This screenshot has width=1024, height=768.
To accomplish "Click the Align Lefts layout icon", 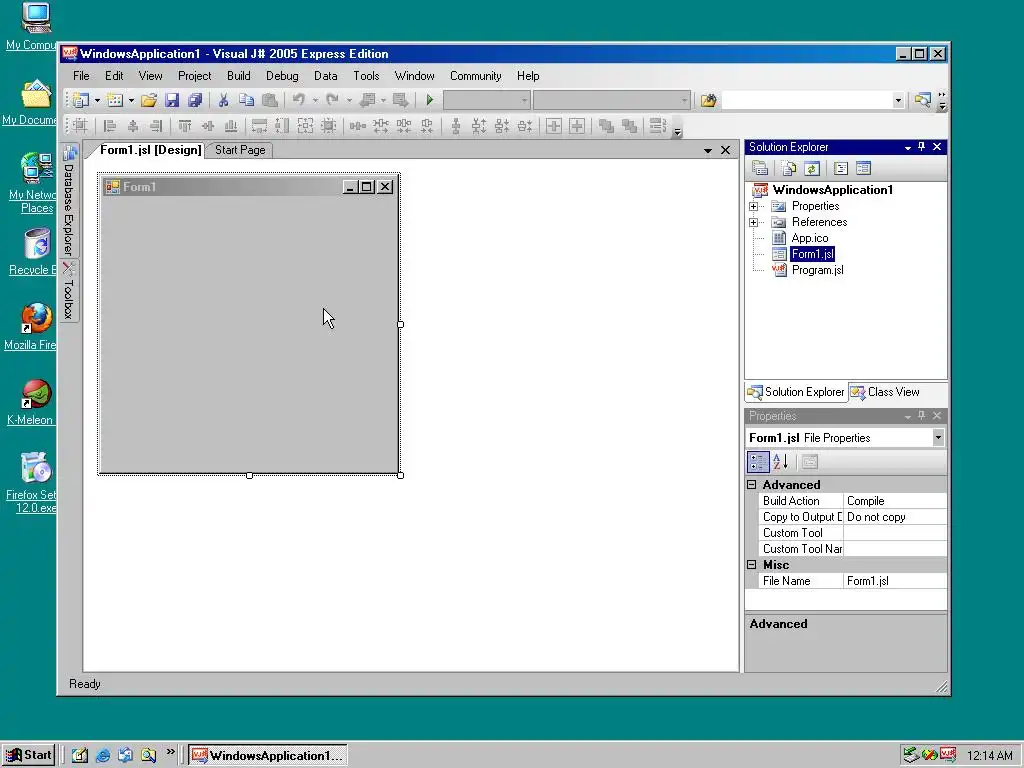I will click(x=110, y=125).
